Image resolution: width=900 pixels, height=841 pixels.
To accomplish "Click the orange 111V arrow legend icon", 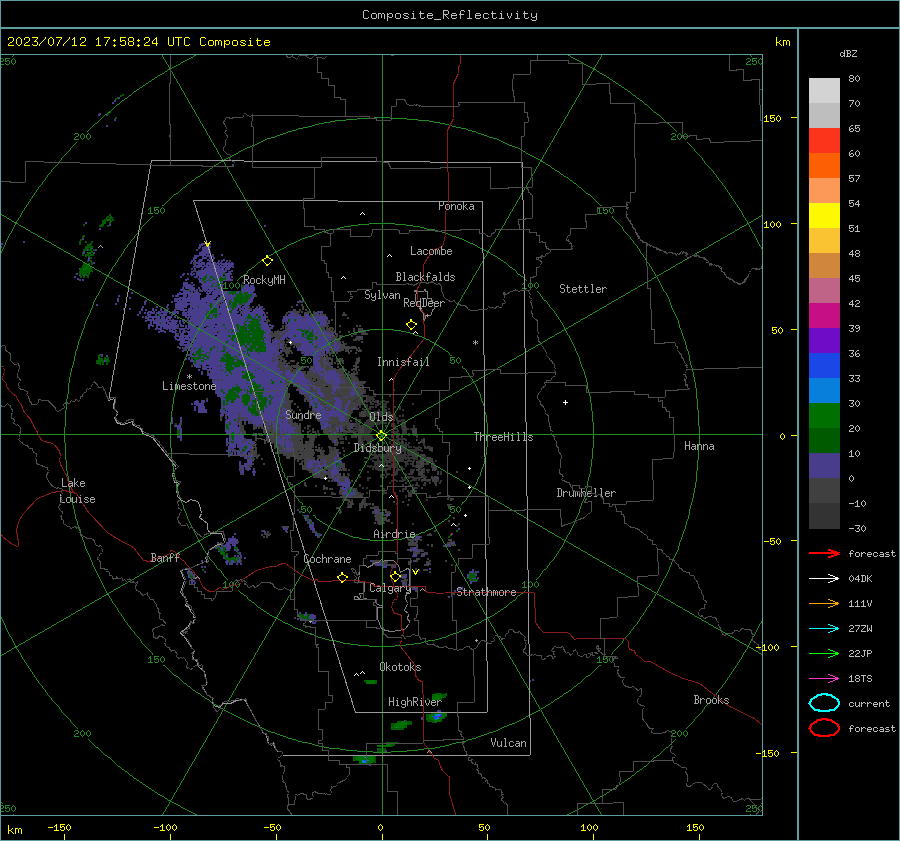I will 824,603.
